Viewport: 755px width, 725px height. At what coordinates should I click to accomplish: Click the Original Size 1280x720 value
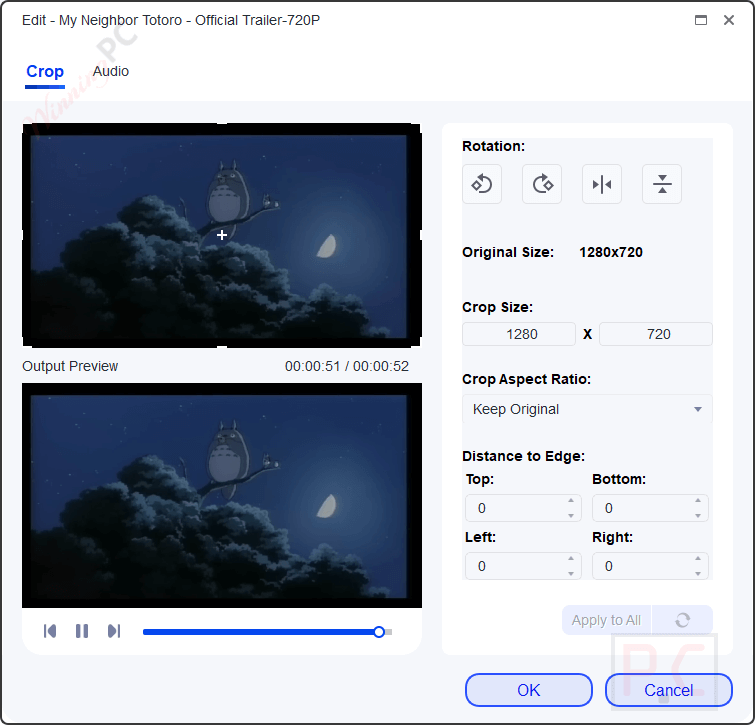(x=611, y=252)
